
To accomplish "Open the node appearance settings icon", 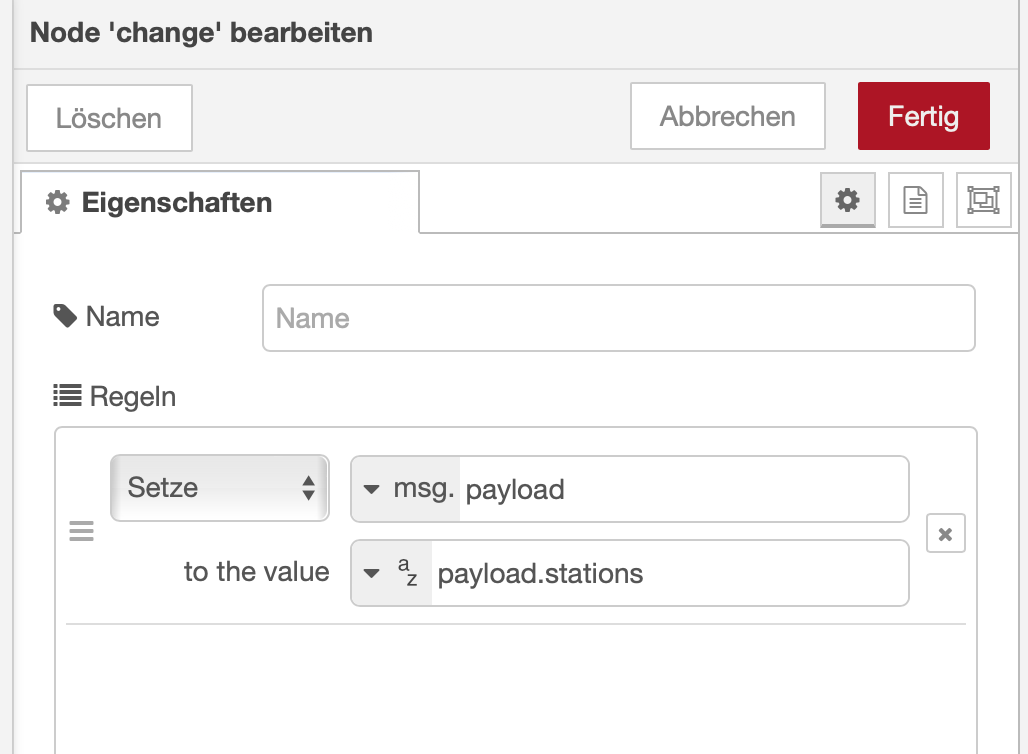I will (x=983, y=200).
